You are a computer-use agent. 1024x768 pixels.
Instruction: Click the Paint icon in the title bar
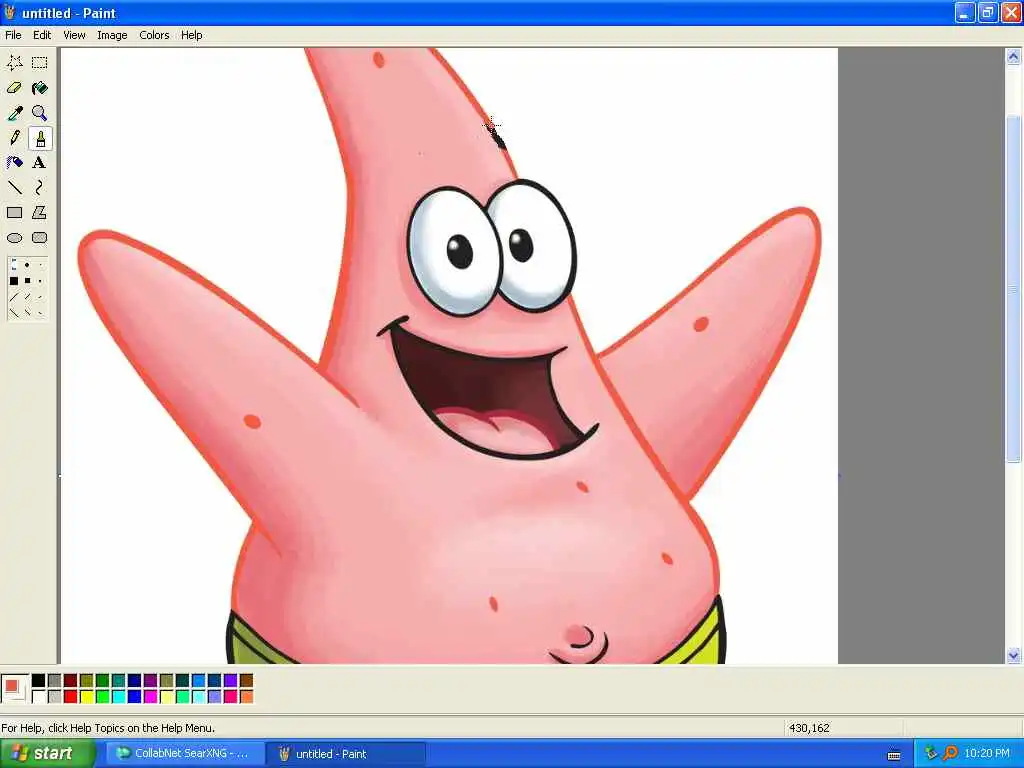point(9,12)
